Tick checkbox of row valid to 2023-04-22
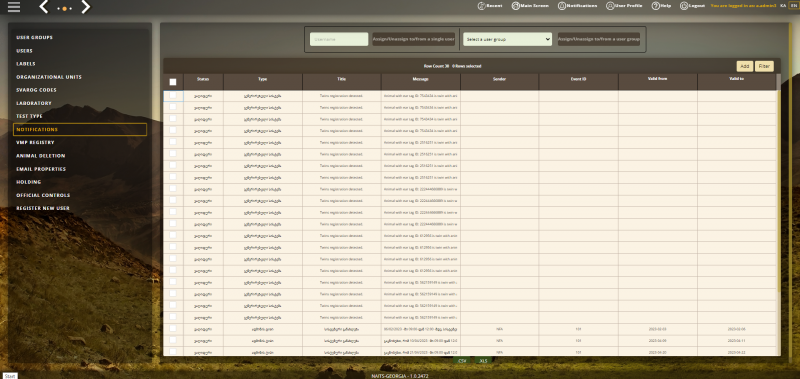Viewport: 800px width, 379px height. pos(173,351)
